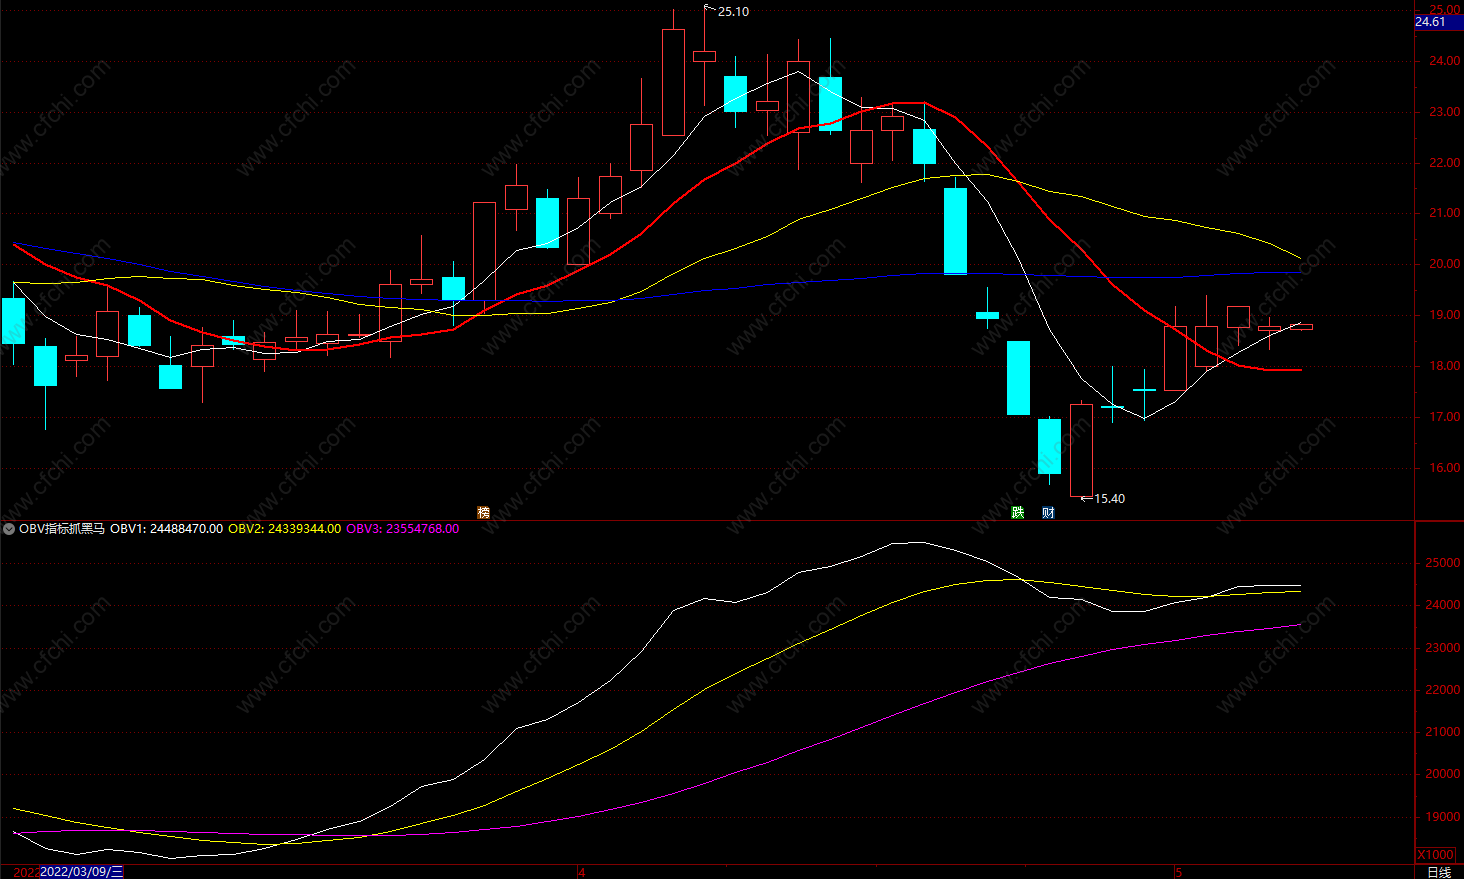
Task: Select the 25.10 peak red candlestick
Action: [x=704, y=56]
